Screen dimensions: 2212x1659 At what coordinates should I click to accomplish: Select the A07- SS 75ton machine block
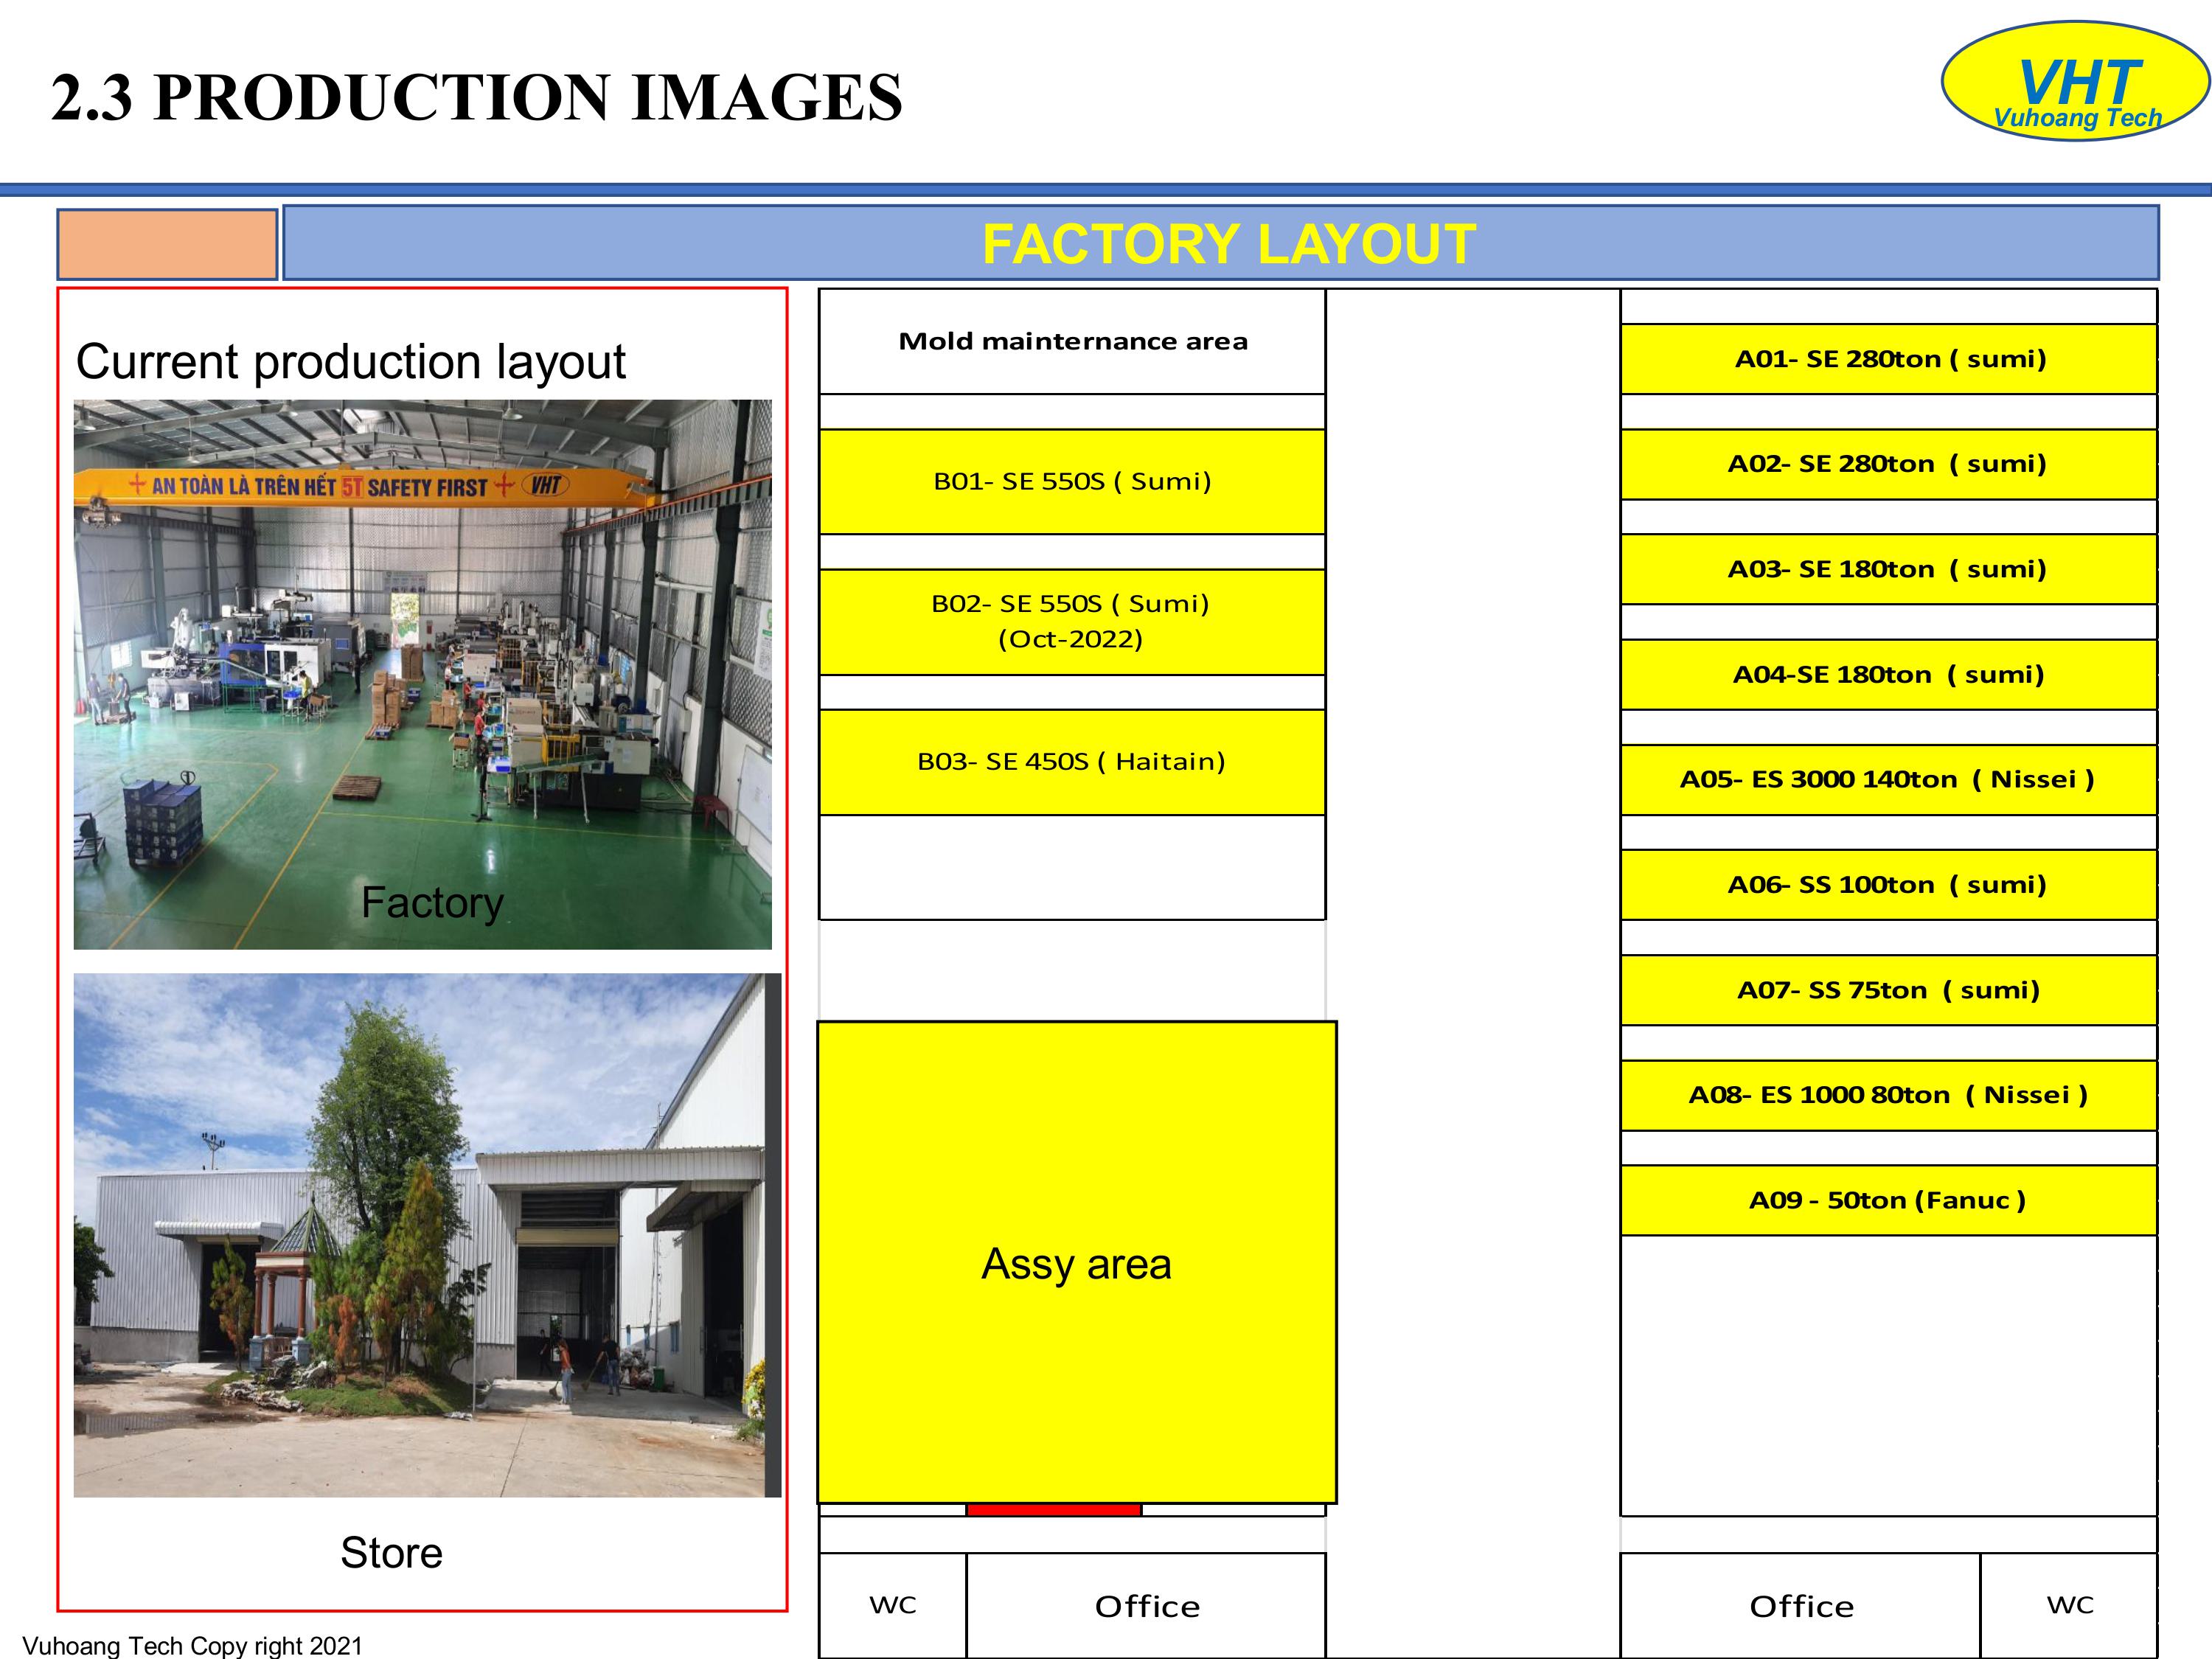1888,990
